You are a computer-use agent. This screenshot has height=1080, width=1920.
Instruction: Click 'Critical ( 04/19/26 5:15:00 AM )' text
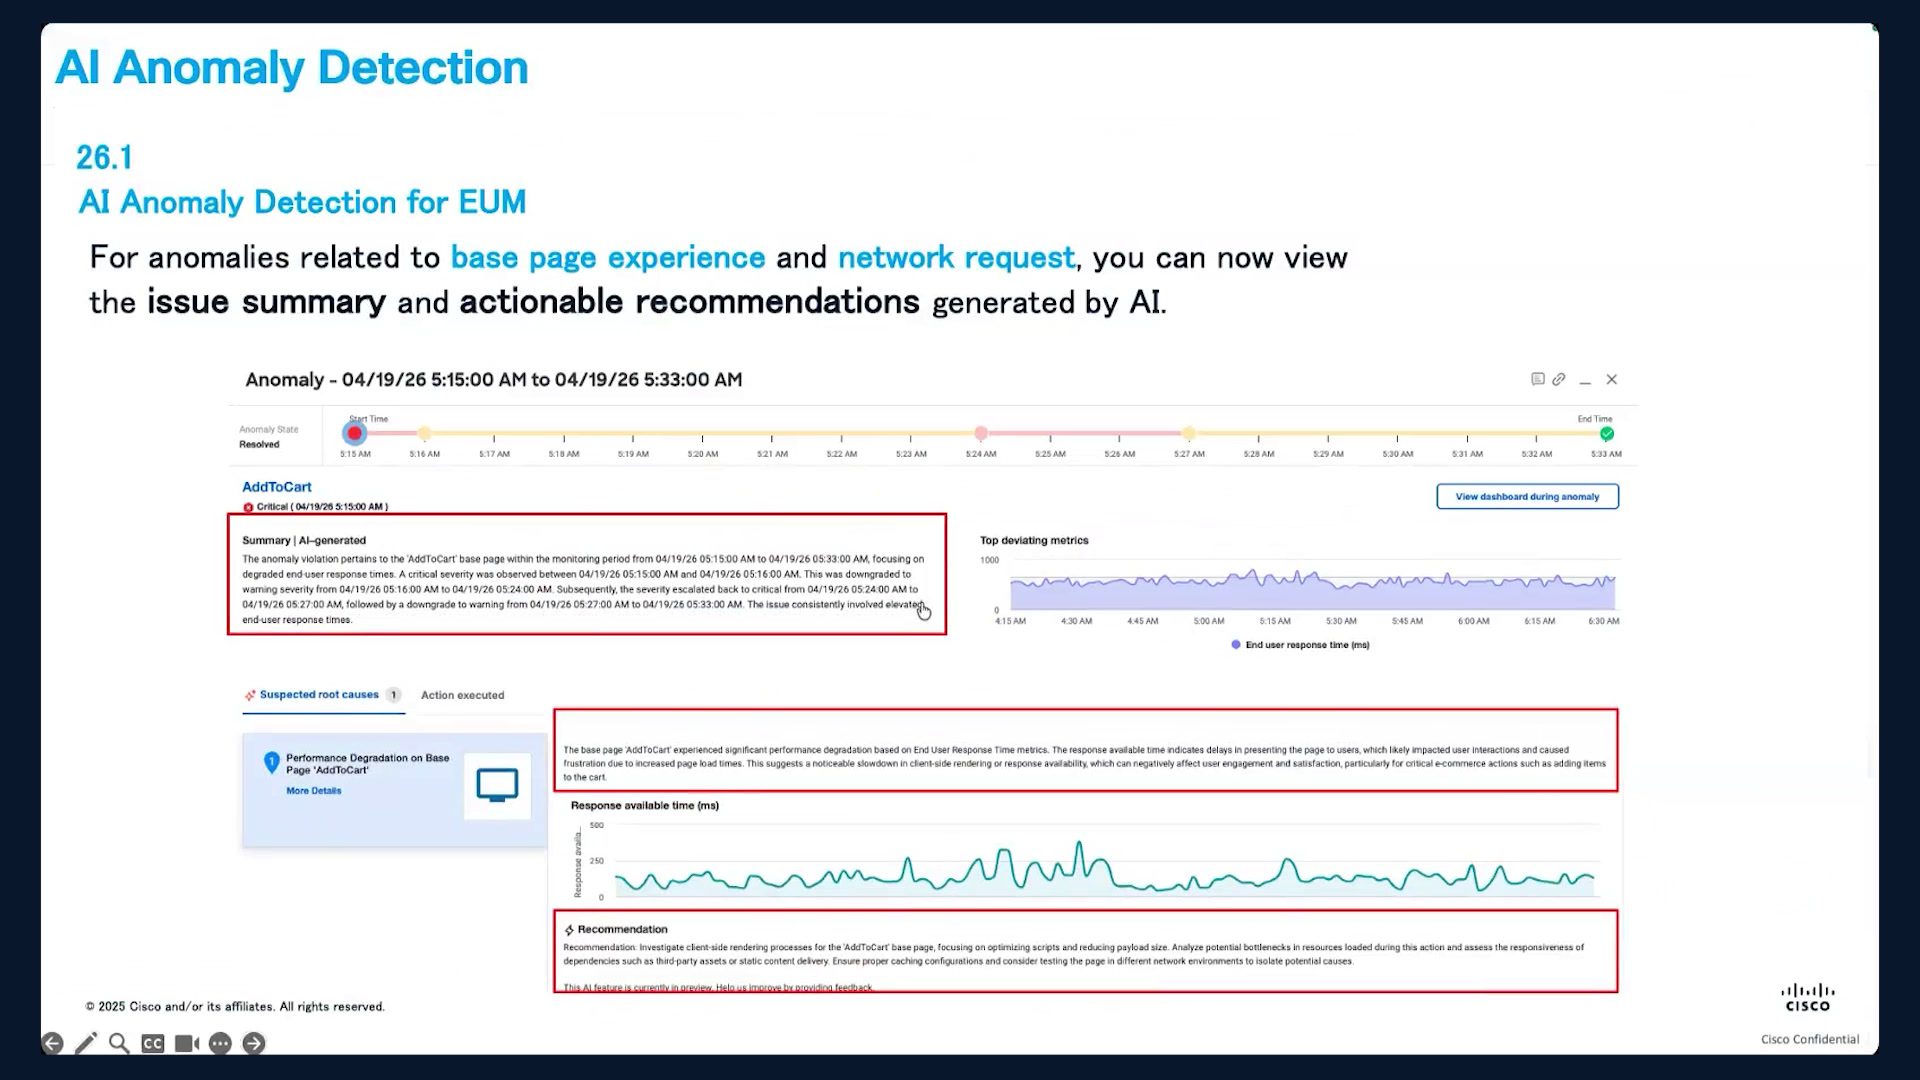(322, 507)
